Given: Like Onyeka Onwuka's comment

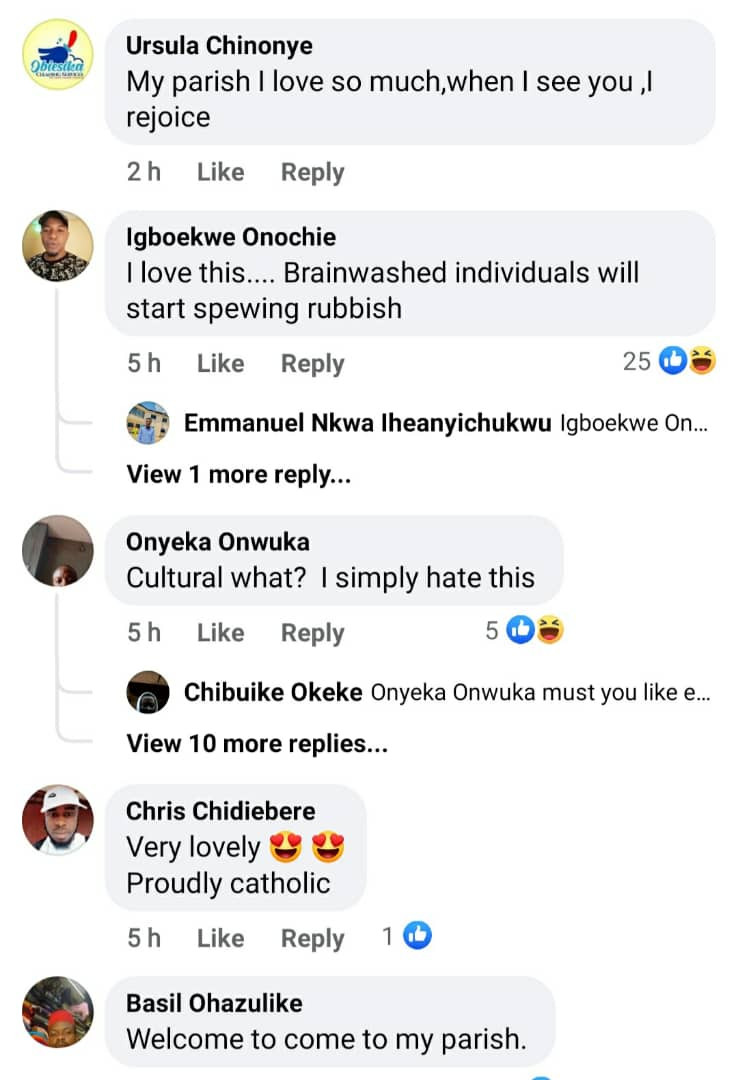Looking at the screenshot, I should (221, 632).
